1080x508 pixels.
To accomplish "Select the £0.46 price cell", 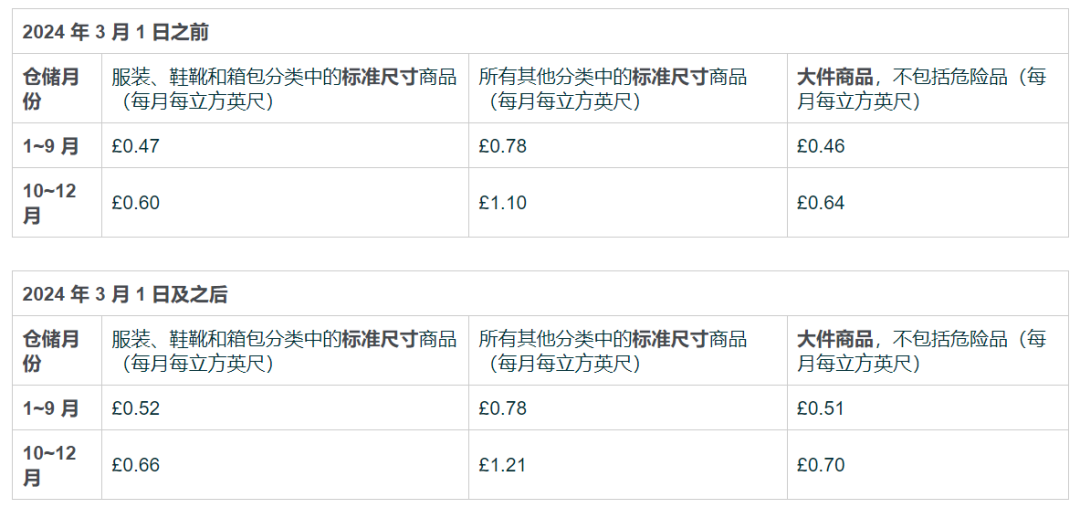I will point(821,146).
